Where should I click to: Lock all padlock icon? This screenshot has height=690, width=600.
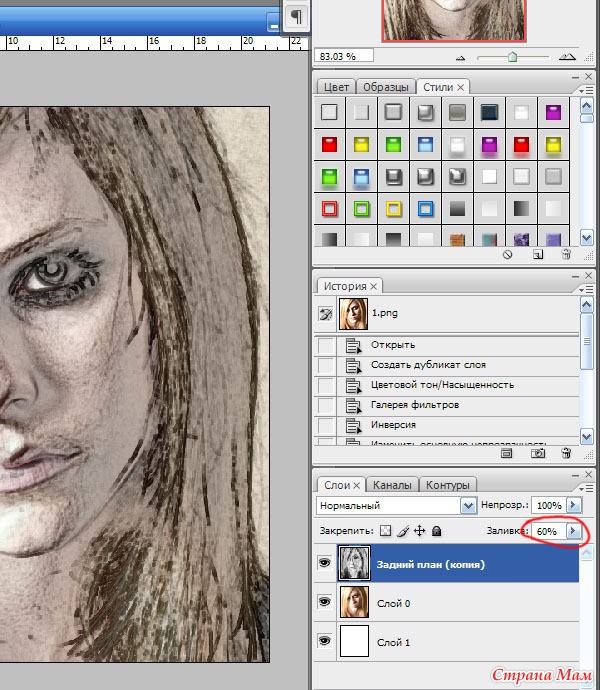[436, 531]
